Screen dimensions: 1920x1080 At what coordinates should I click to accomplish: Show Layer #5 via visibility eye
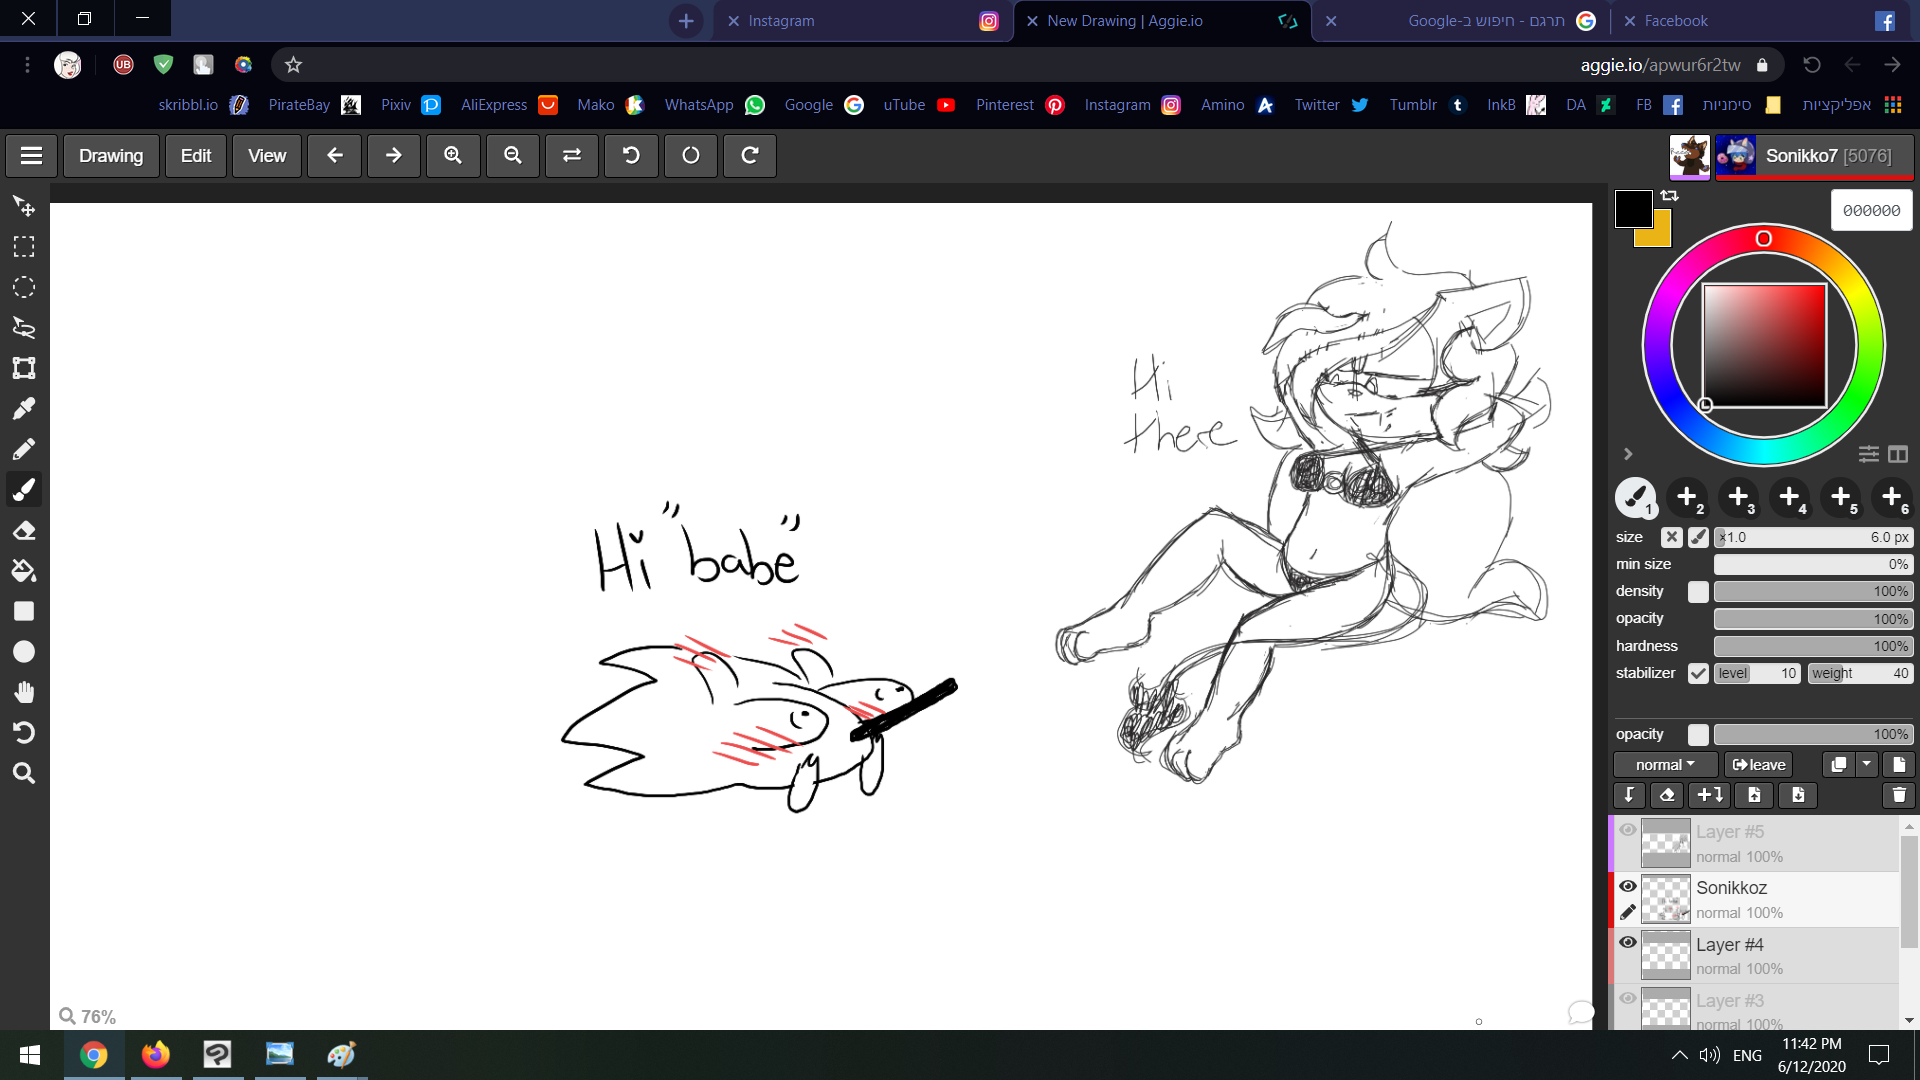[x=1628, y=830]
